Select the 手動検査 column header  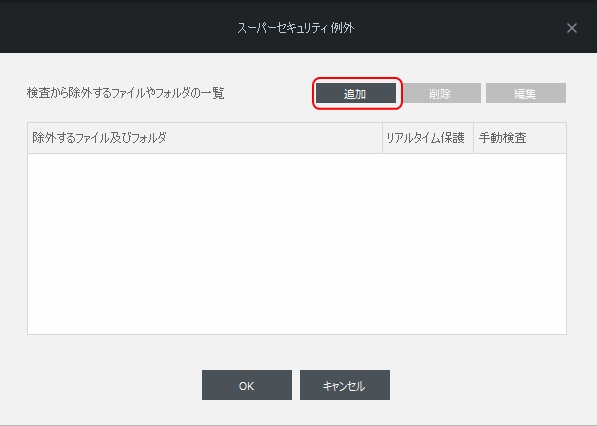(520, 138)
